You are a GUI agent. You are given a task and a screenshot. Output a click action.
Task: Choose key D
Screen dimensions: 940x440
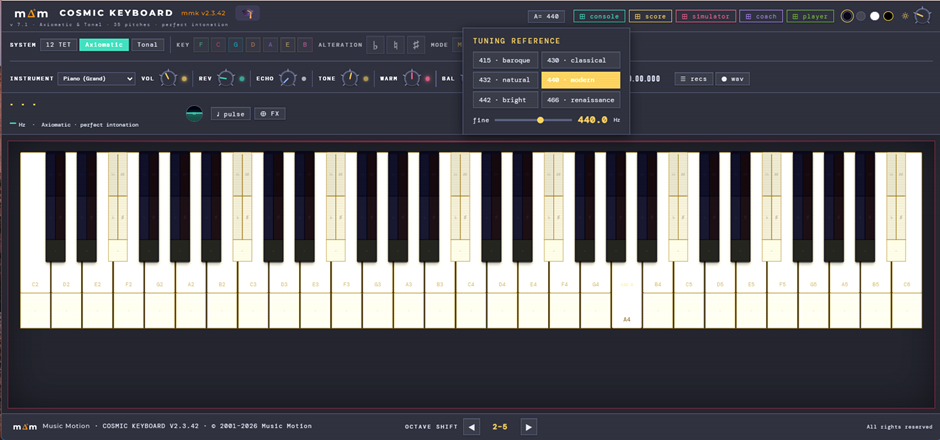(x=253, y=44)
